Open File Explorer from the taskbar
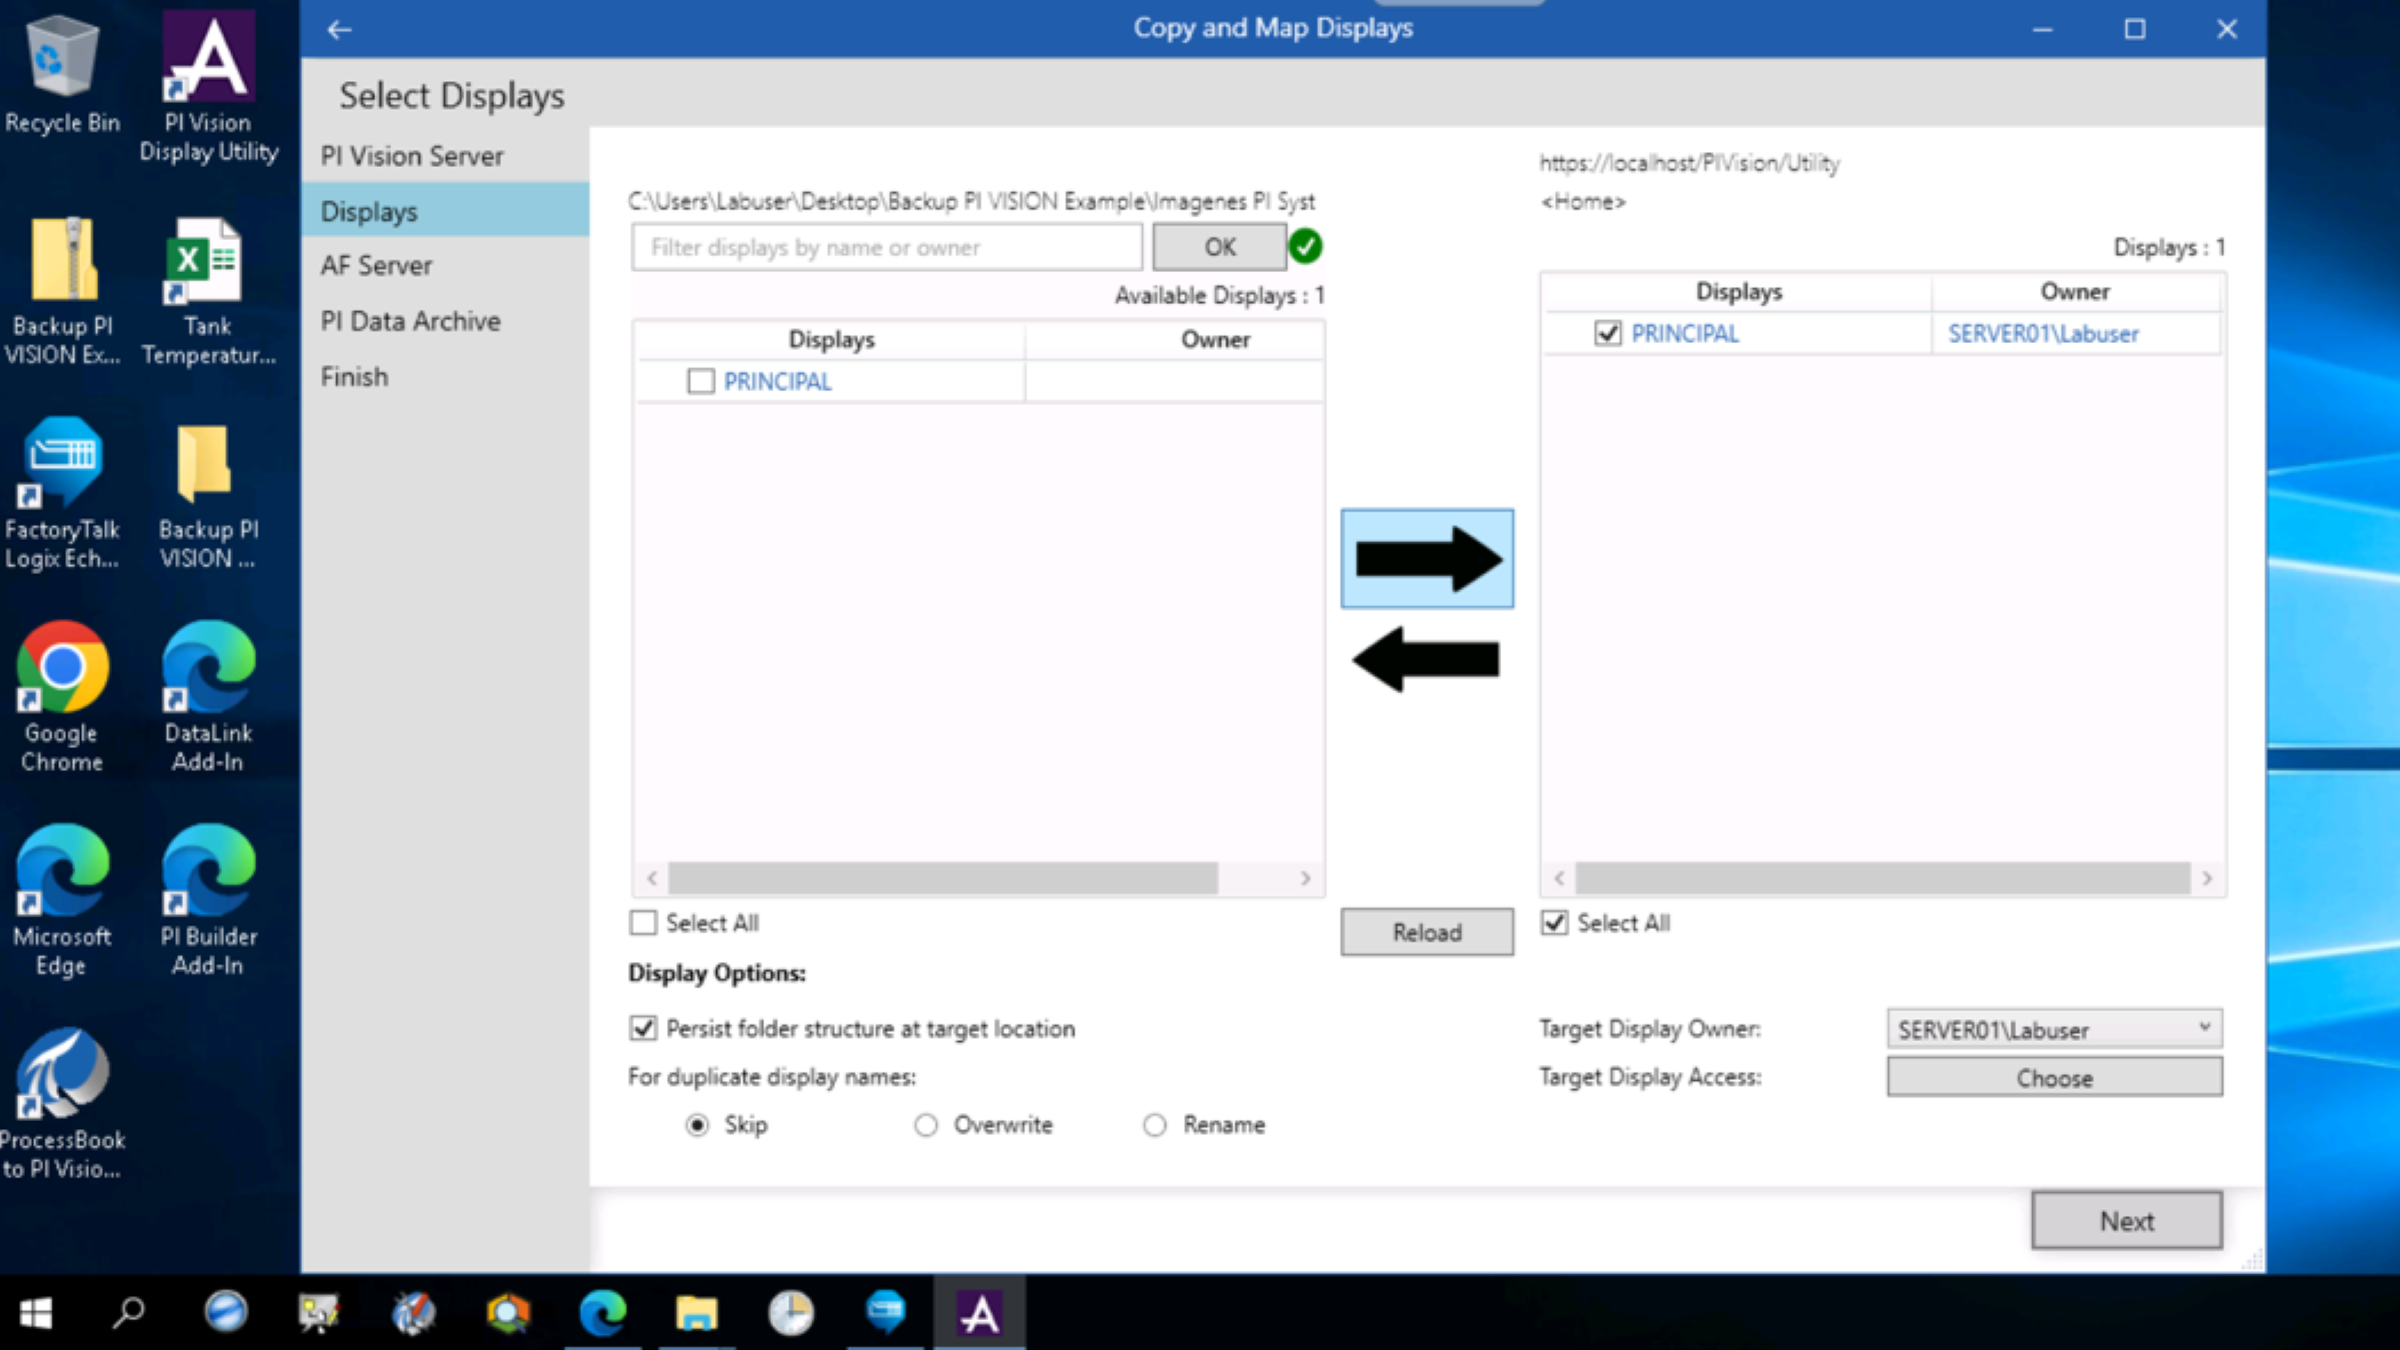This screenshot has width=2400, height=1350. pyautogui.click(x=696, y=1312)
